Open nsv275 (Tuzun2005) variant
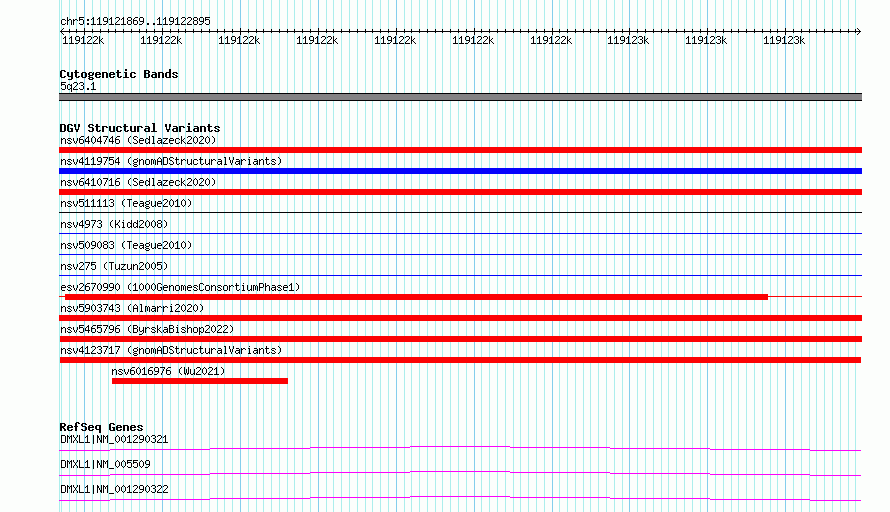The image size is (890, 512). pos(114,266)
